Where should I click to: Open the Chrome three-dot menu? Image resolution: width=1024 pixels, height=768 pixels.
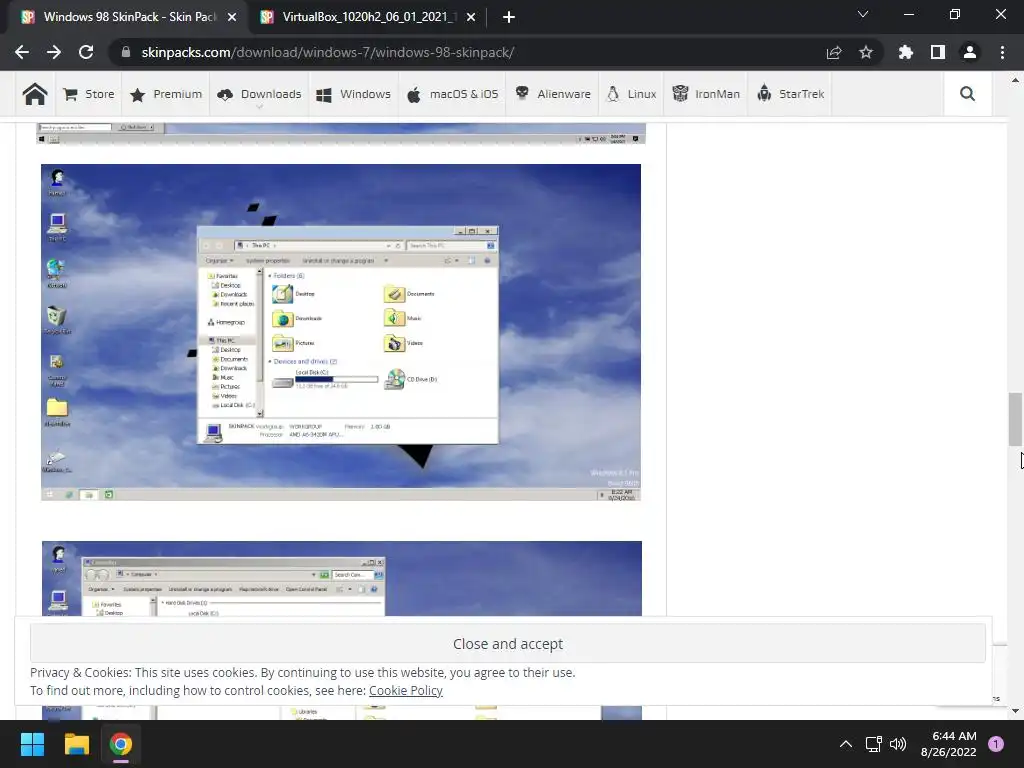[x=1002, y=52]
